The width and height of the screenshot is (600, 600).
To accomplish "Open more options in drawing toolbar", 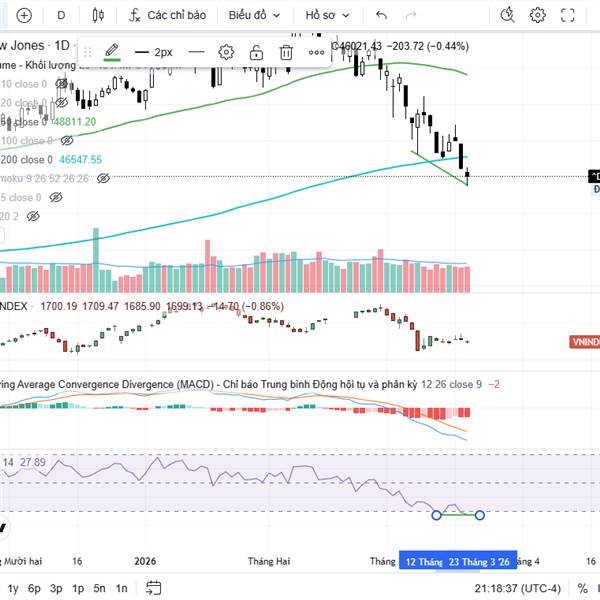I will (316, 52).
